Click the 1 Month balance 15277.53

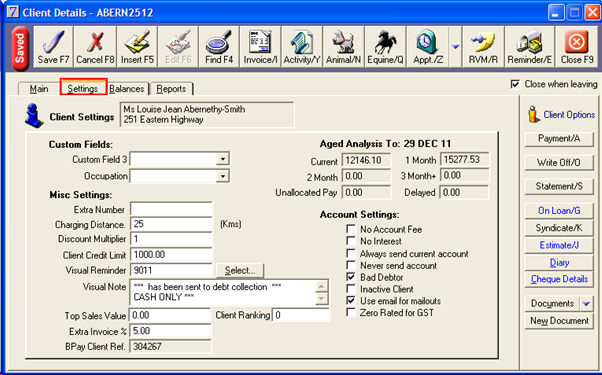tap(465, 160)
